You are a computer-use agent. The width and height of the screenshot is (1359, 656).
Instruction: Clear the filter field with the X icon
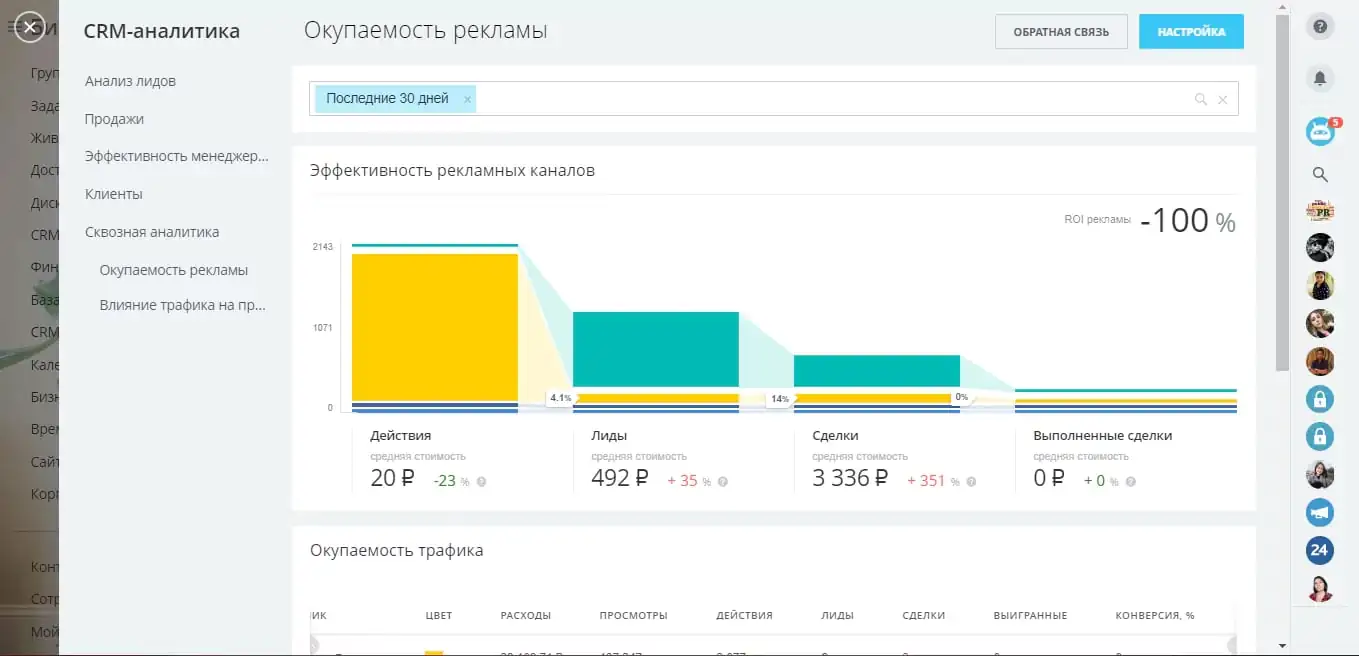pos(1222,99)
